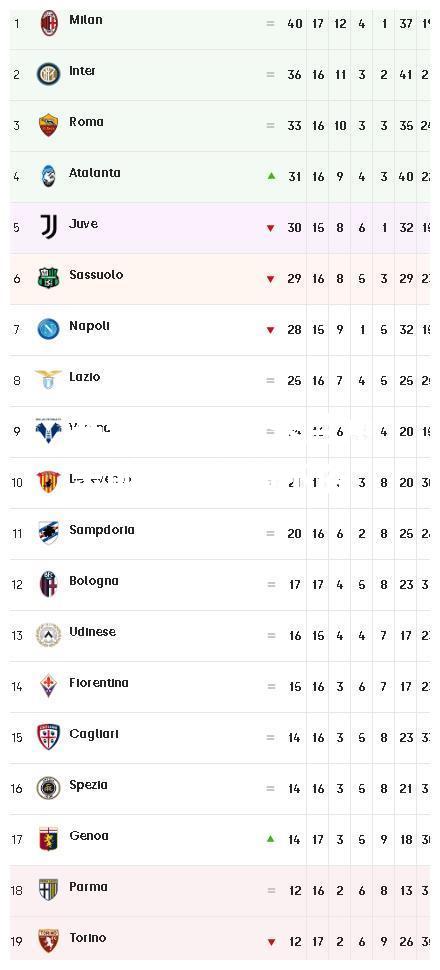Click Atalanta's green up-arrow indicator
440x970 pixels.
(x=270, y=176)
